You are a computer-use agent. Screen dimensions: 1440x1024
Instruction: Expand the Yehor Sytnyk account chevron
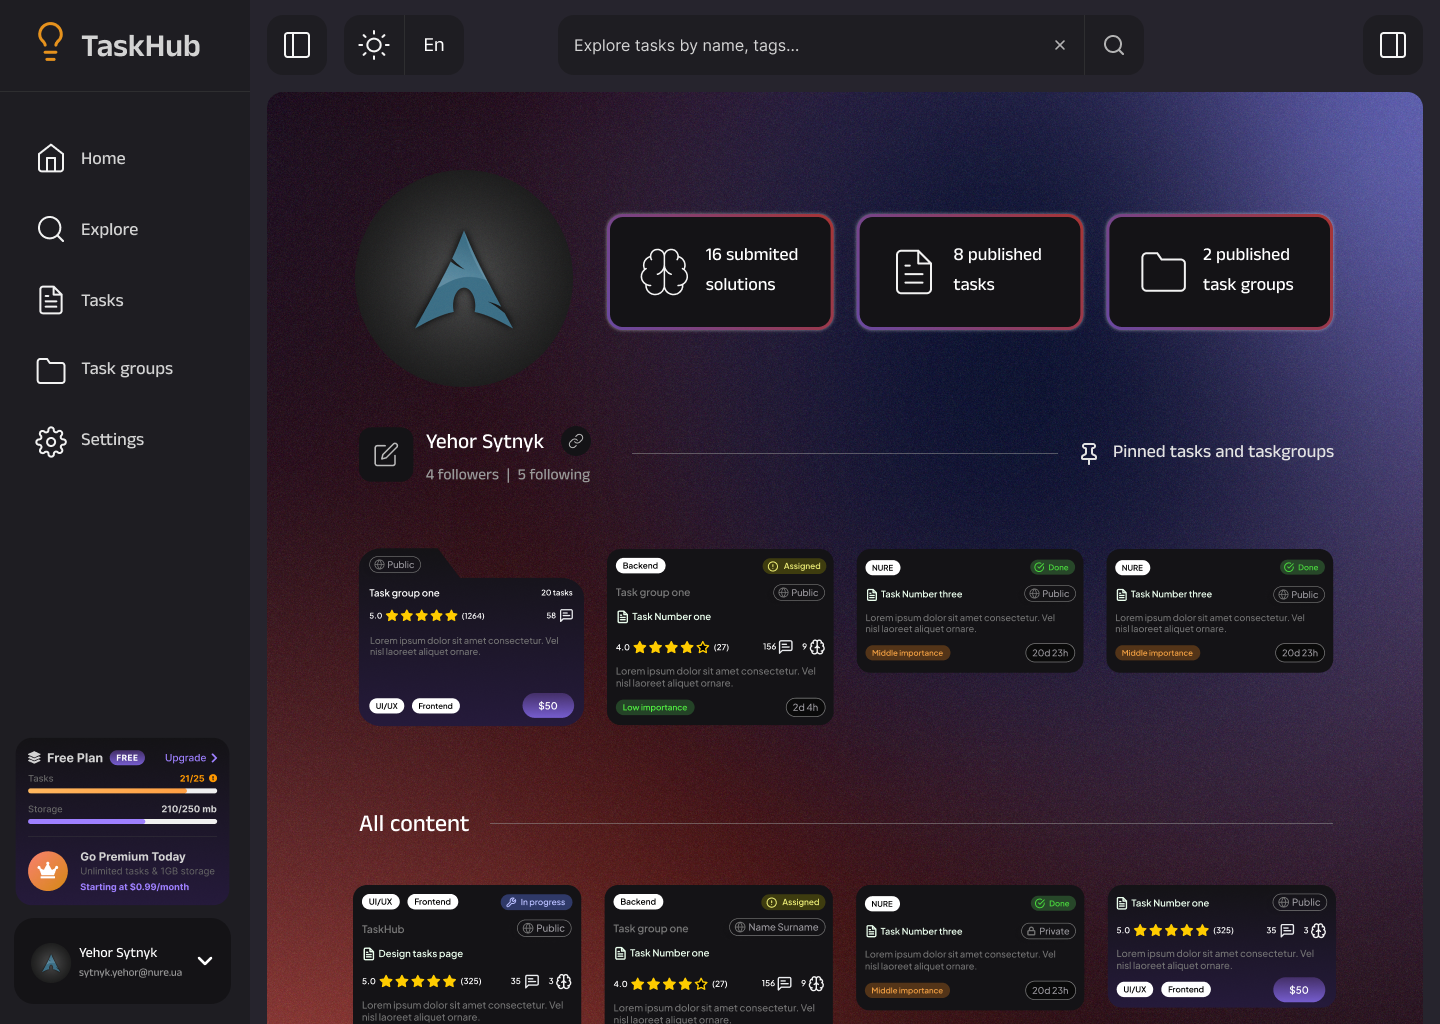[x=205, y=961]
